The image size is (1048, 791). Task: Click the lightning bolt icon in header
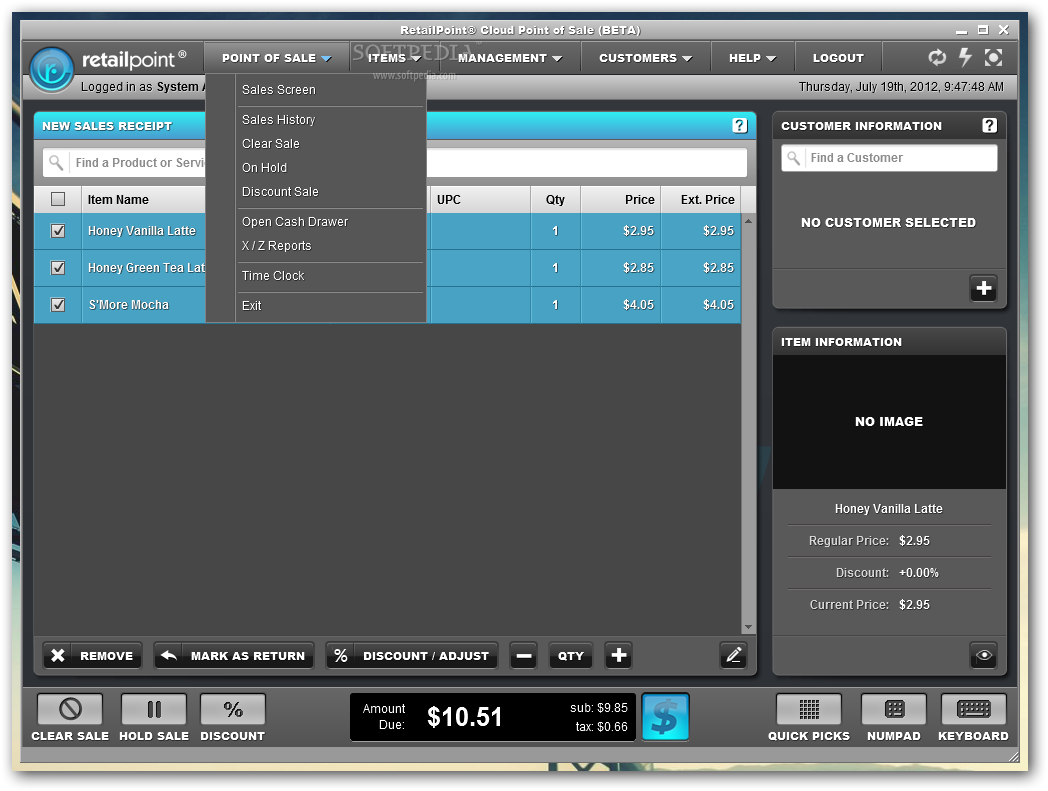(x=965, y=58)
